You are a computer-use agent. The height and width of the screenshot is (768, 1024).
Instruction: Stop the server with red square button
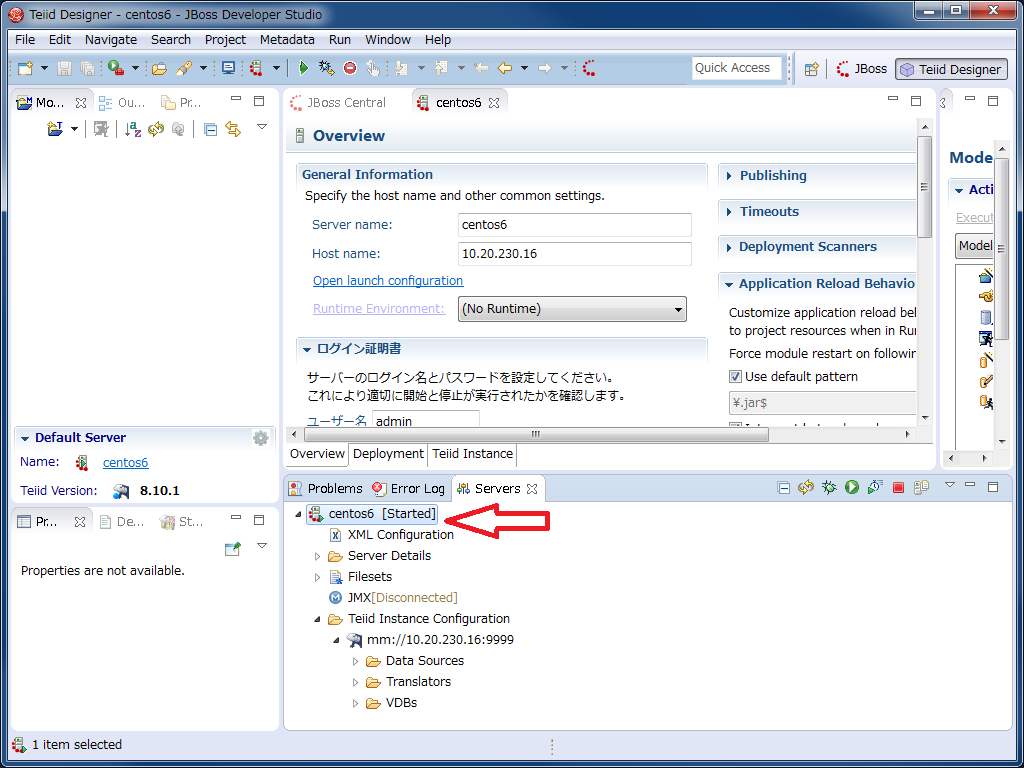coord(899,487)
